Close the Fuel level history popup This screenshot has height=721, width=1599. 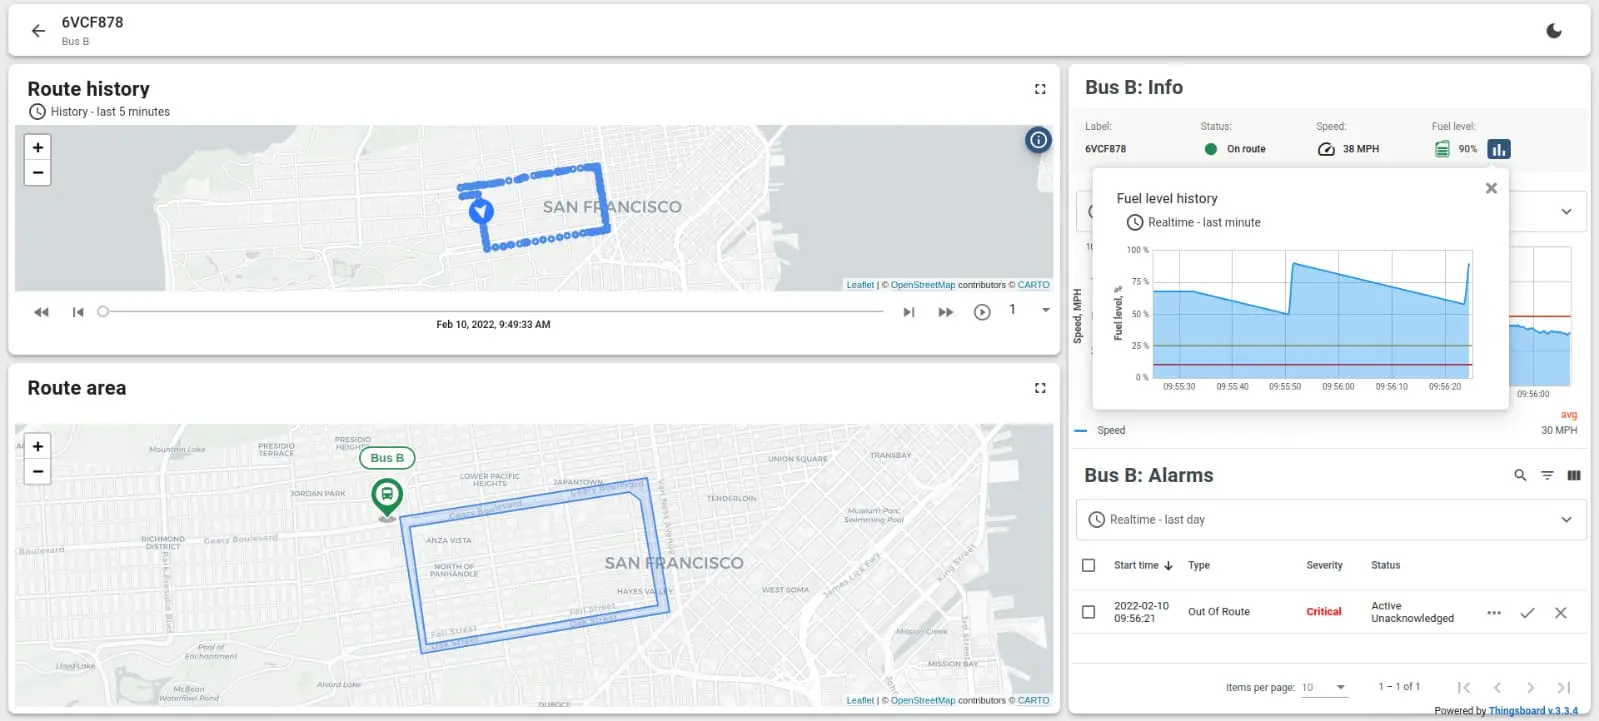tap(1491, 188)
